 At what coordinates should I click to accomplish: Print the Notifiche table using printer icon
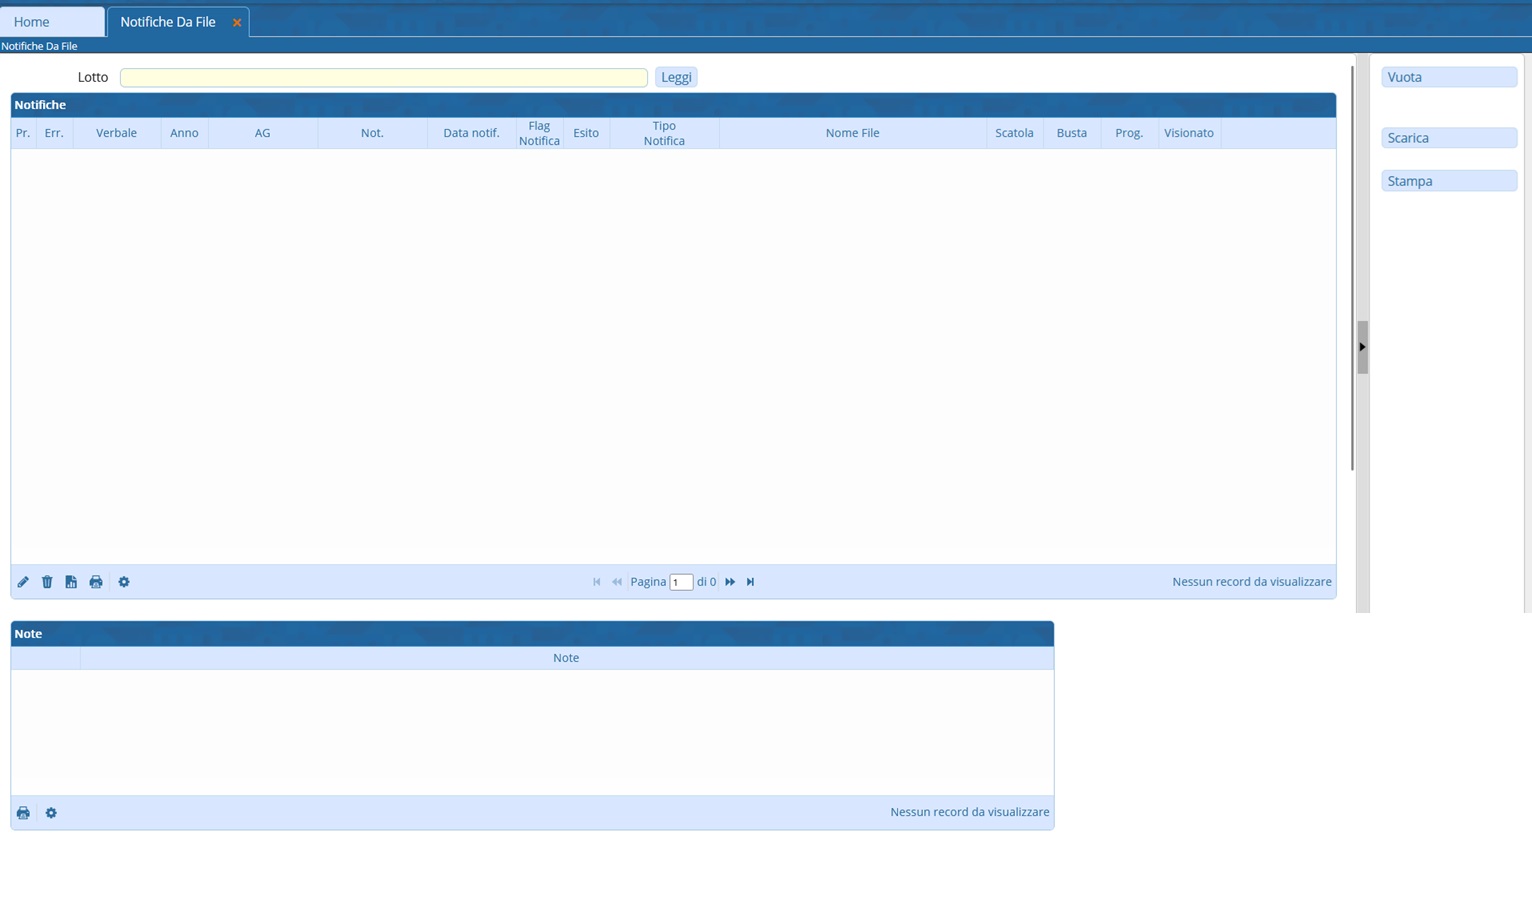96,582
